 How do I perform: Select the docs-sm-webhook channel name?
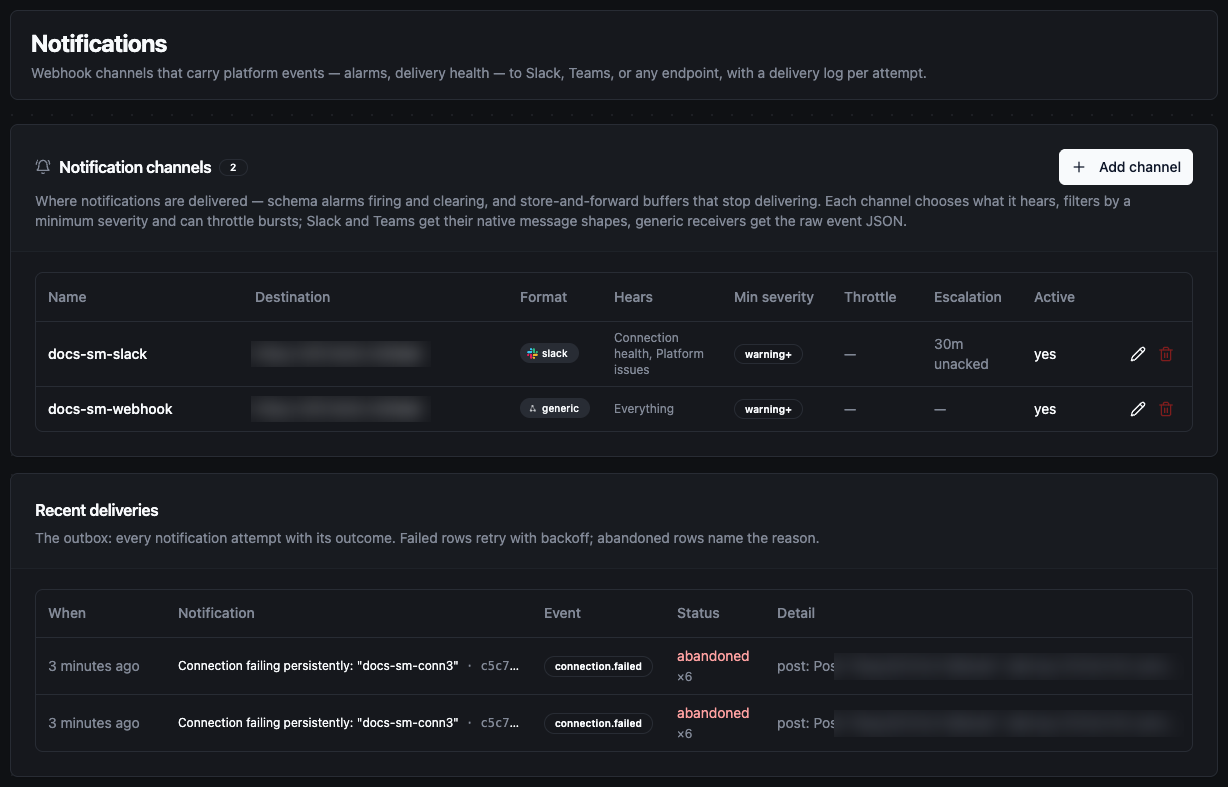click(110, 409)
